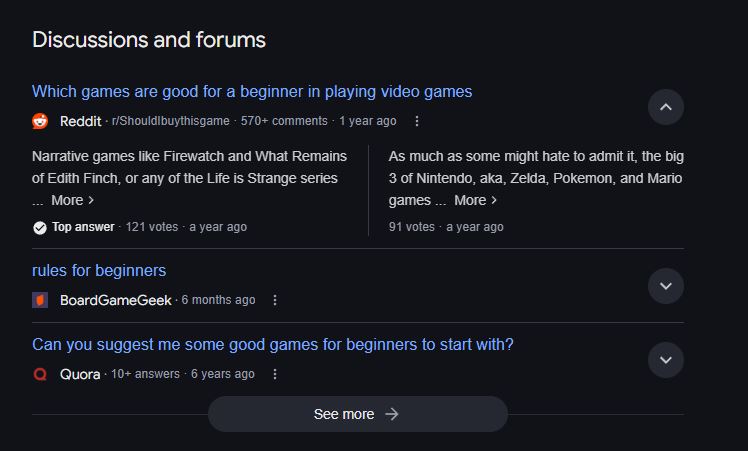Click the r/ShouldIbuythisgame subreddit text
This screenshot has height=451, width=748.
tap(170, 121)
